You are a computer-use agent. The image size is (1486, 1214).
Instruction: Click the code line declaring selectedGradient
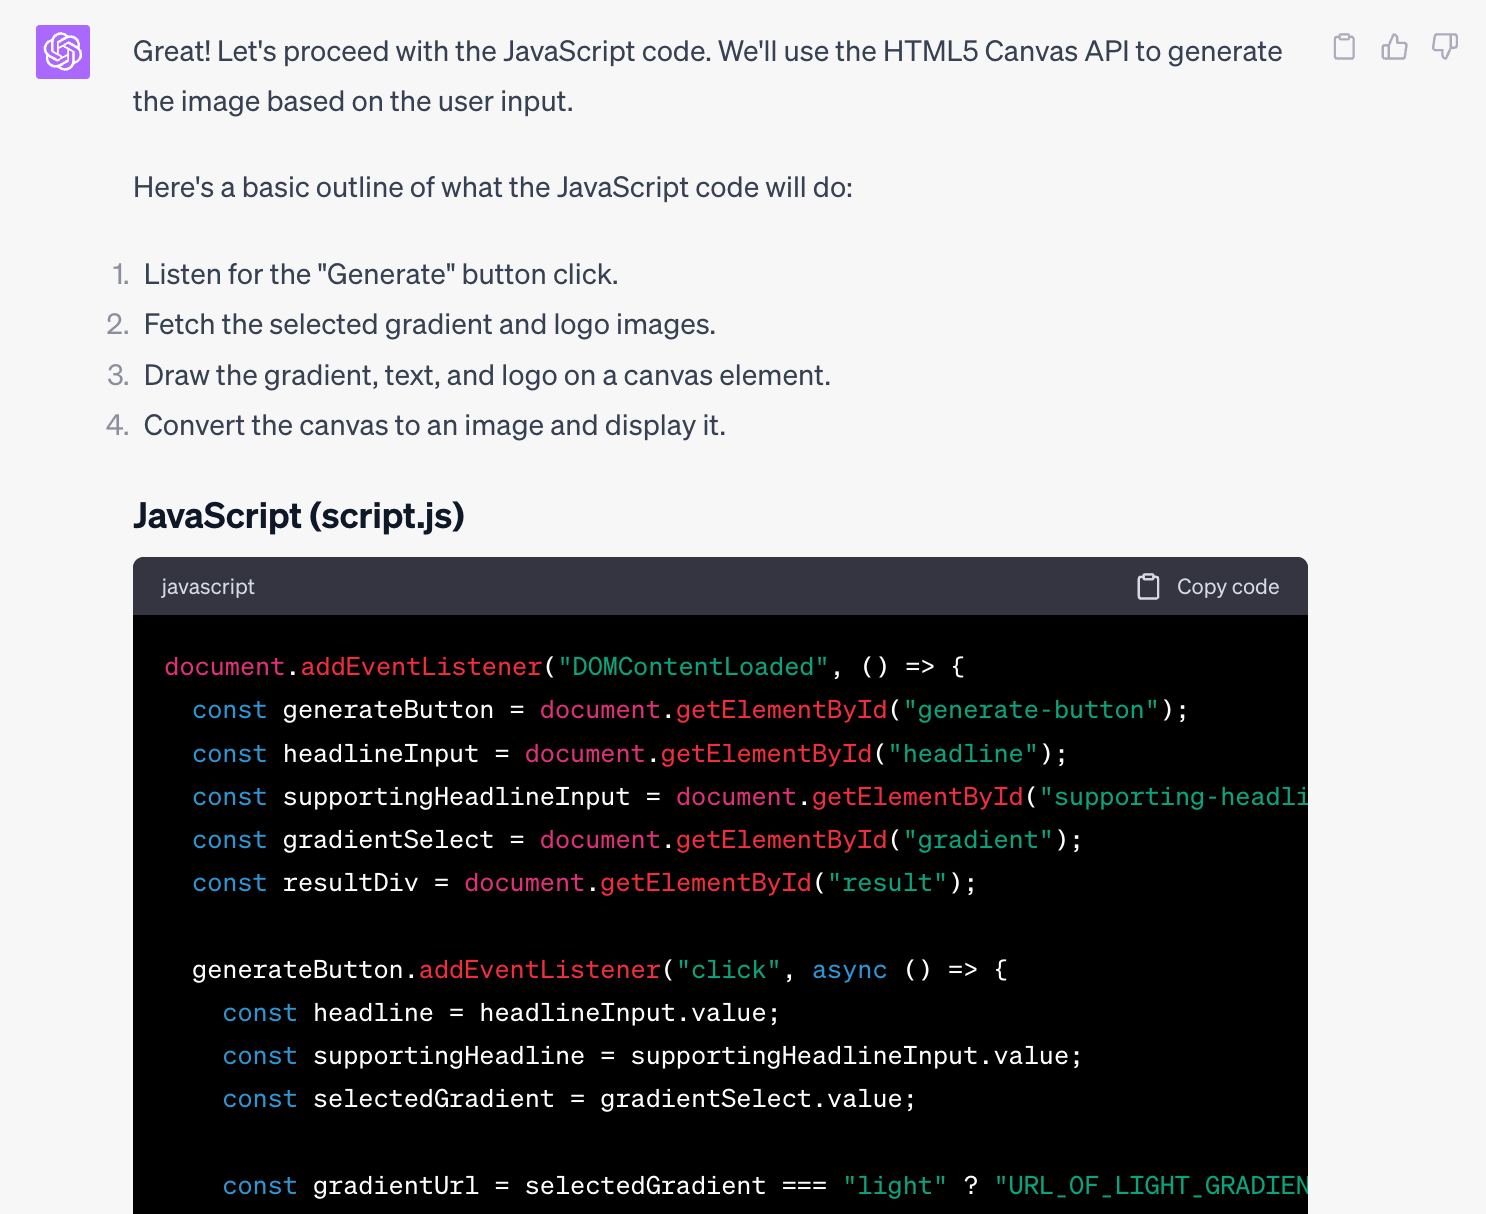(569, 1099)
